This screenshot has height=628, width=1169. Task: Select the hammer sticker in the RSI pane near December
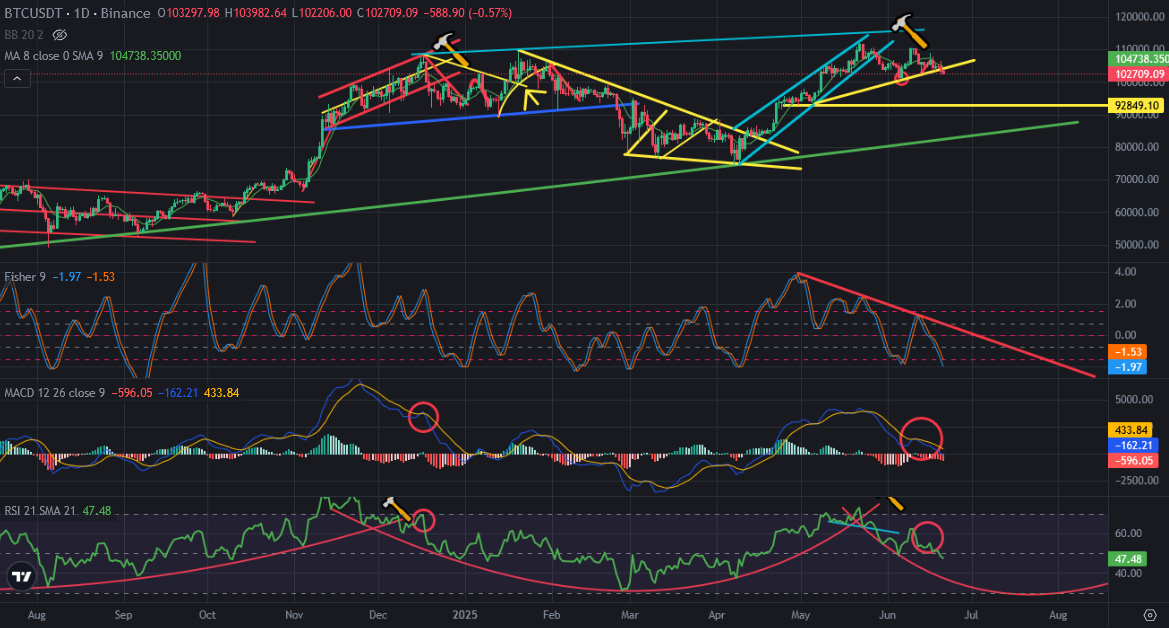click(x=397, y=509)
